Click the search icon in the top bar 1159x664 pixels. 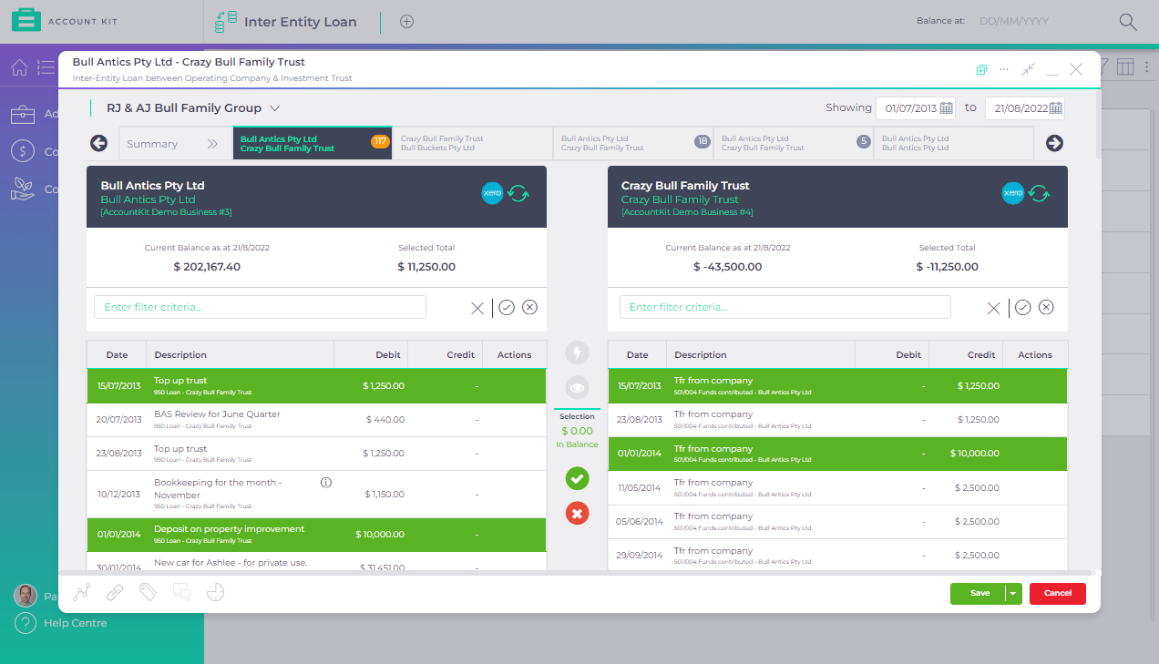click(x=1128, y=21)
